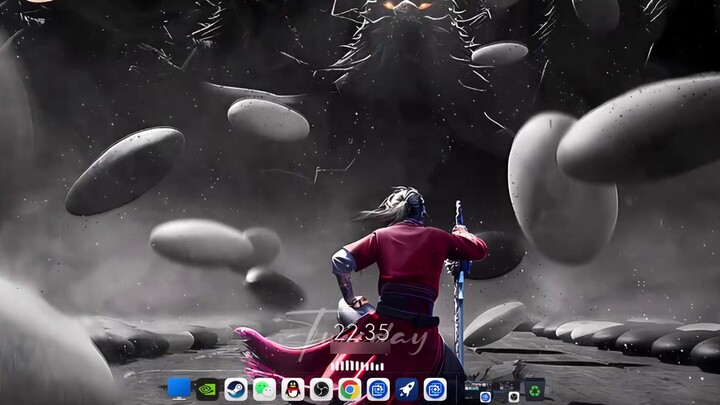Launch Google Chrome from the dock

coord(349,389)
